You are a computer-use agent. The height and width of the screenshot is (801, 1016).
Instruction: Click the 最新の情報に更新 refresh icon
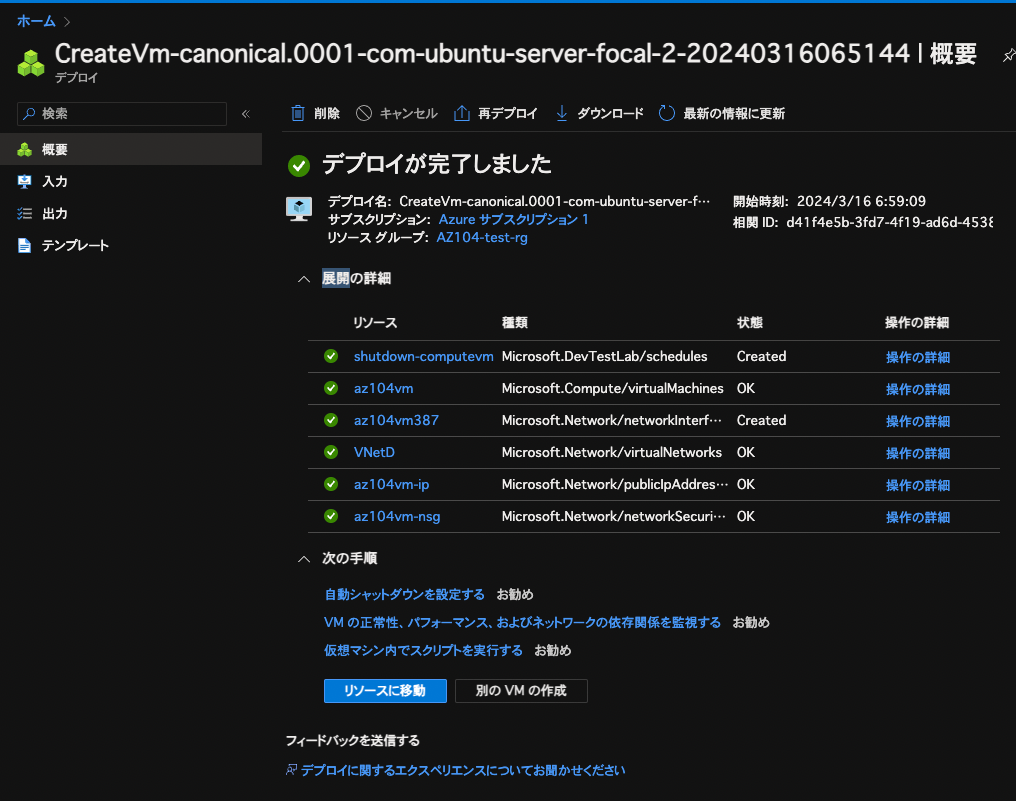pyautogui.click(x=667, y=113)
